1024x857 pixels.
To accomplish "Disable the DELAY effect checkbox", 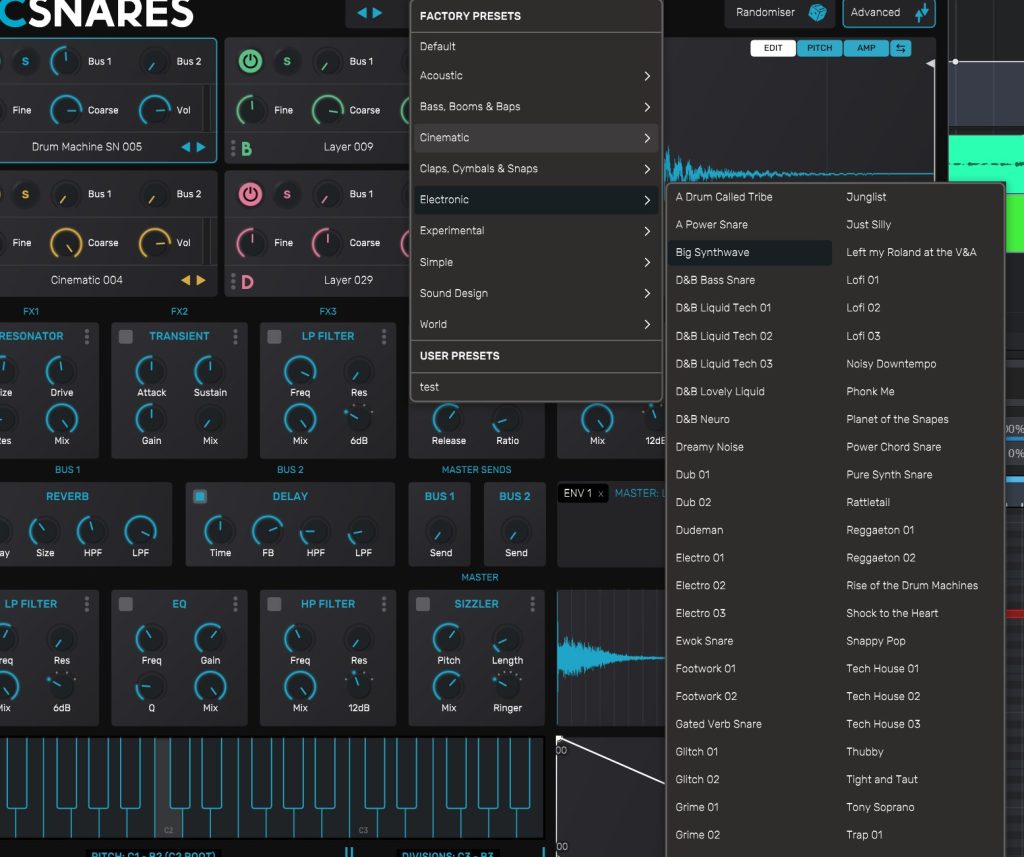I will pyautogui.click(x=200, y=496).
